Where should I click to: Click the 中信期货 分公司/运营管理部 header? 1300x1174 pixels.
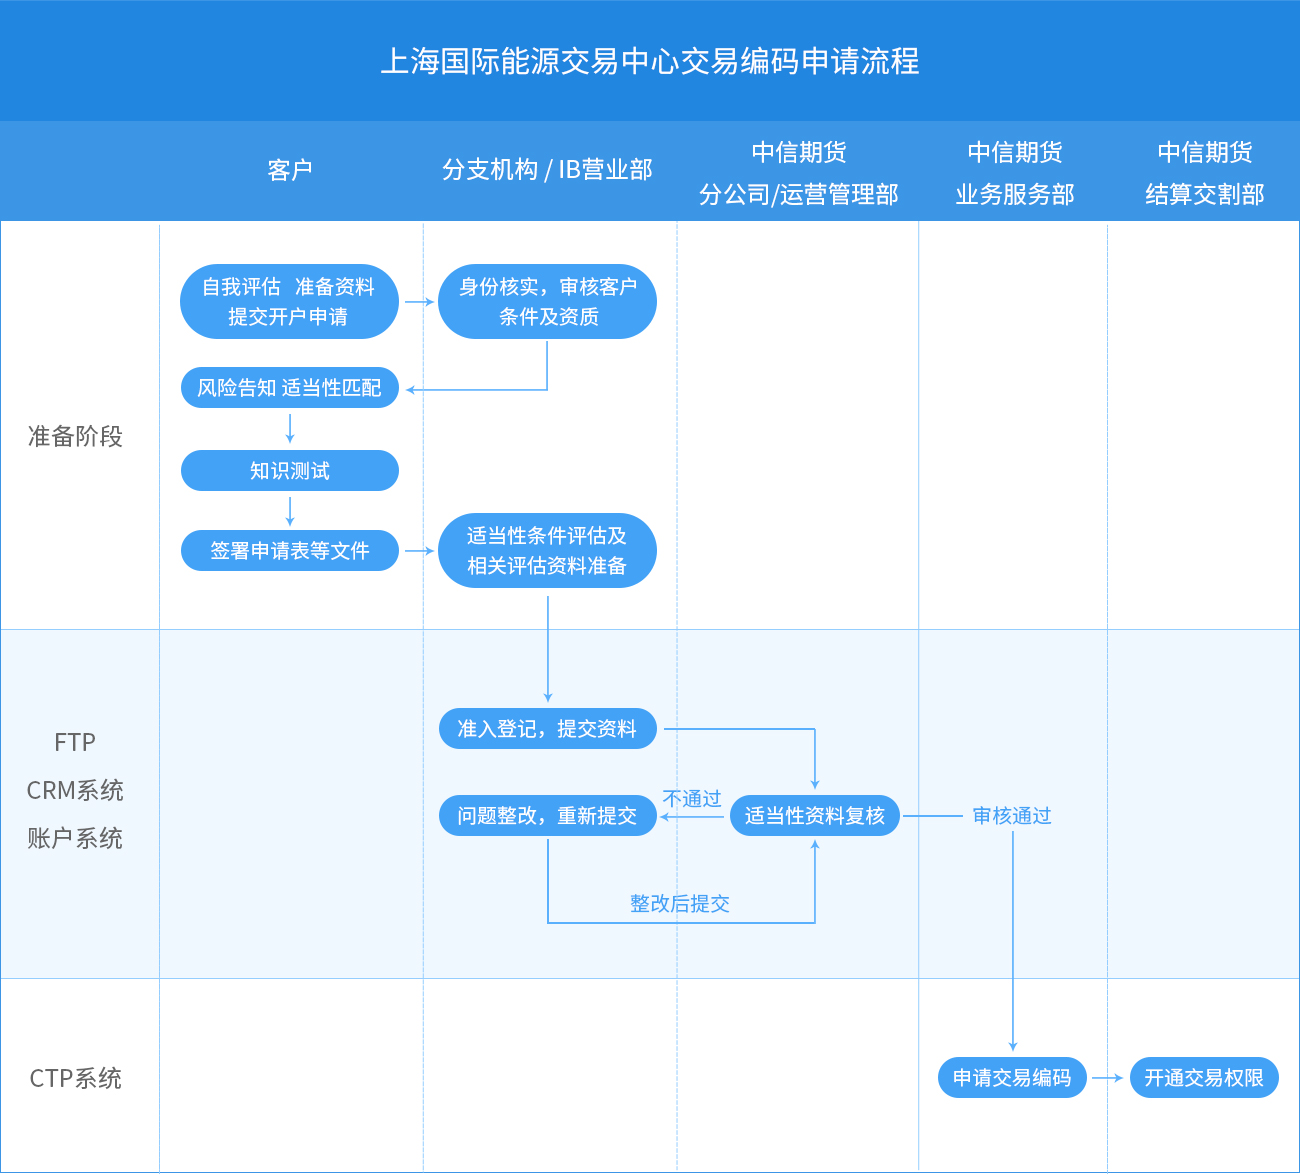pos(800,170)
